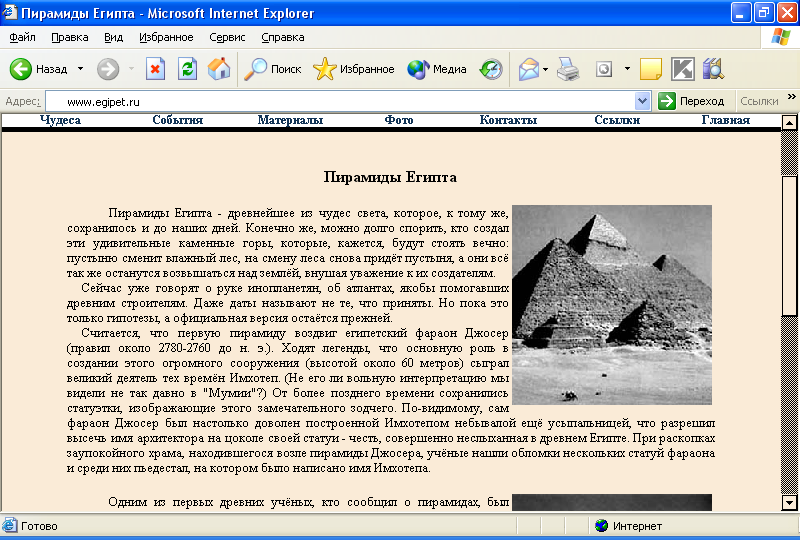
Task: Print the page with printer icon
Action: (568, 69)
